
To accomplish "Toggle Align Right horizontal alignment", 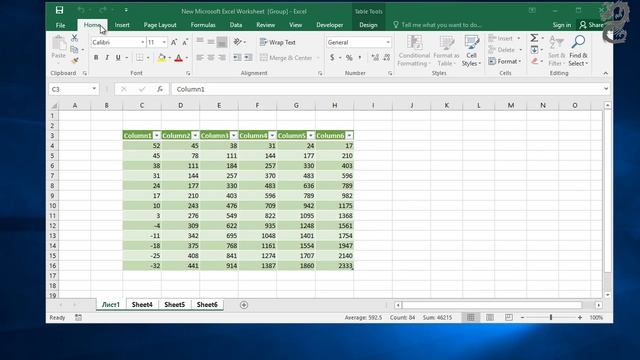I will [222, 58].
